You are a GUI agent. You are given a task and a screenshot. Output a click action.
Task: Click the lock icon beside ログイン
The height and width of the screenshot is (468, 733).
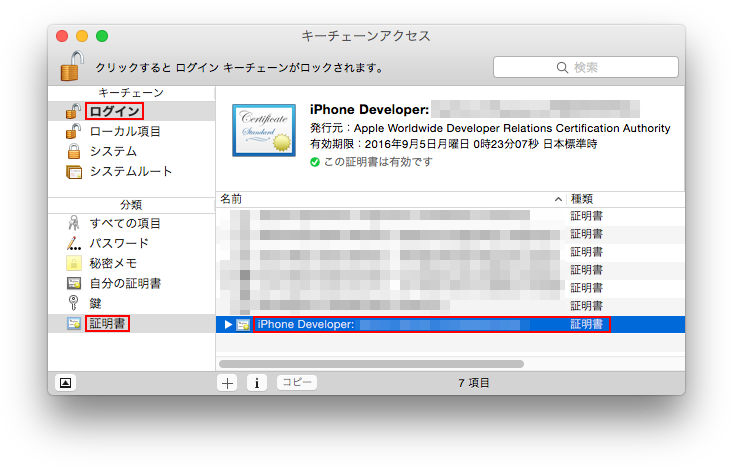coord(73,111)
